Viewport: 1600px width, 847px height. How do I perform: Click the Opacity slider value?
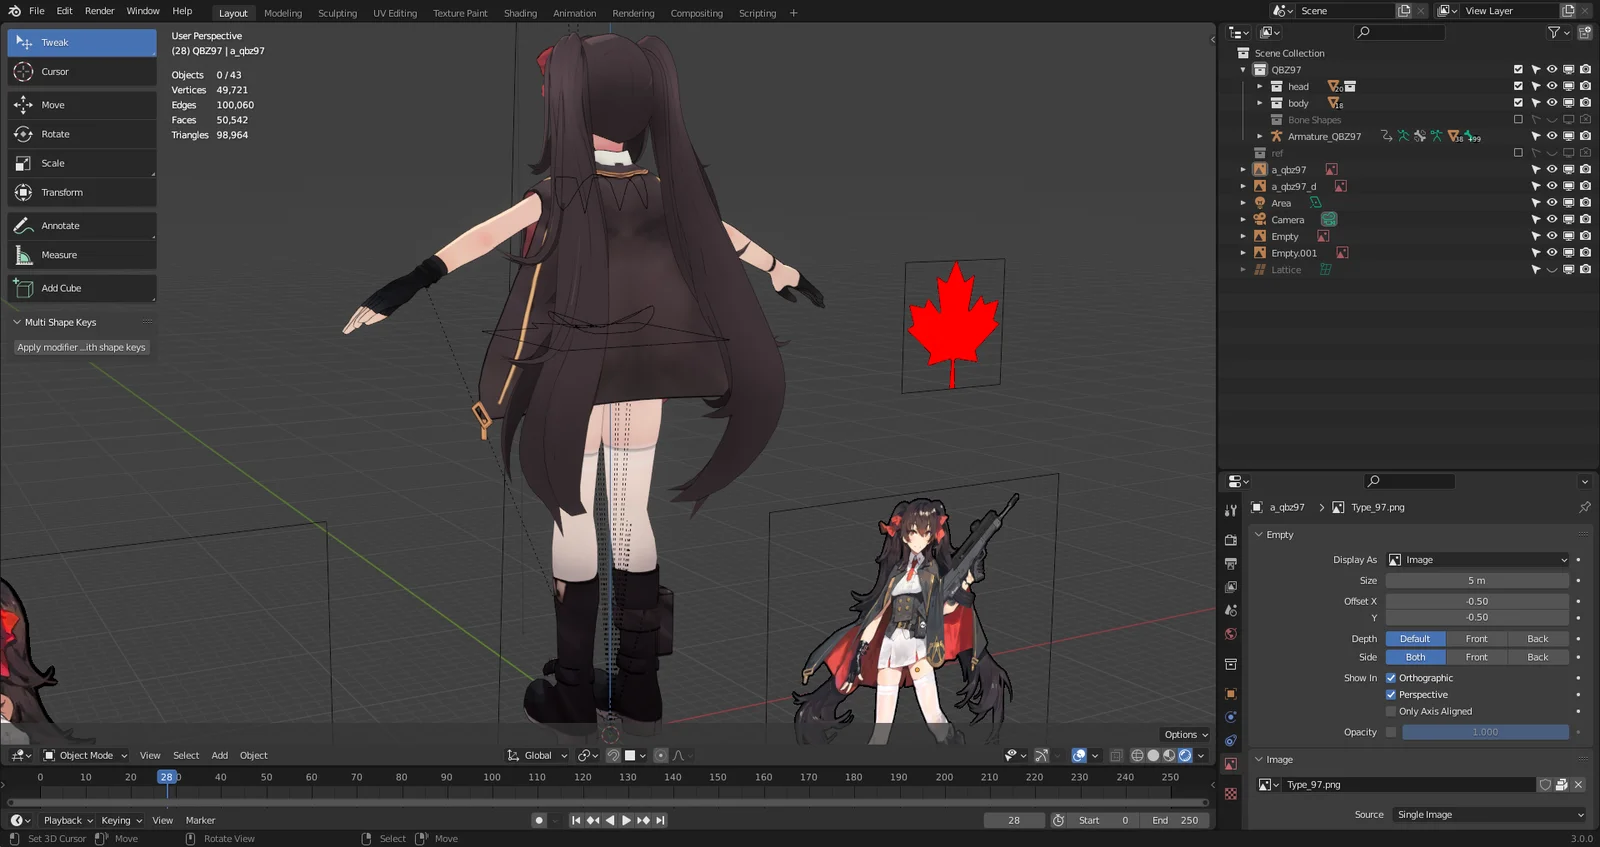point(1485,732)
